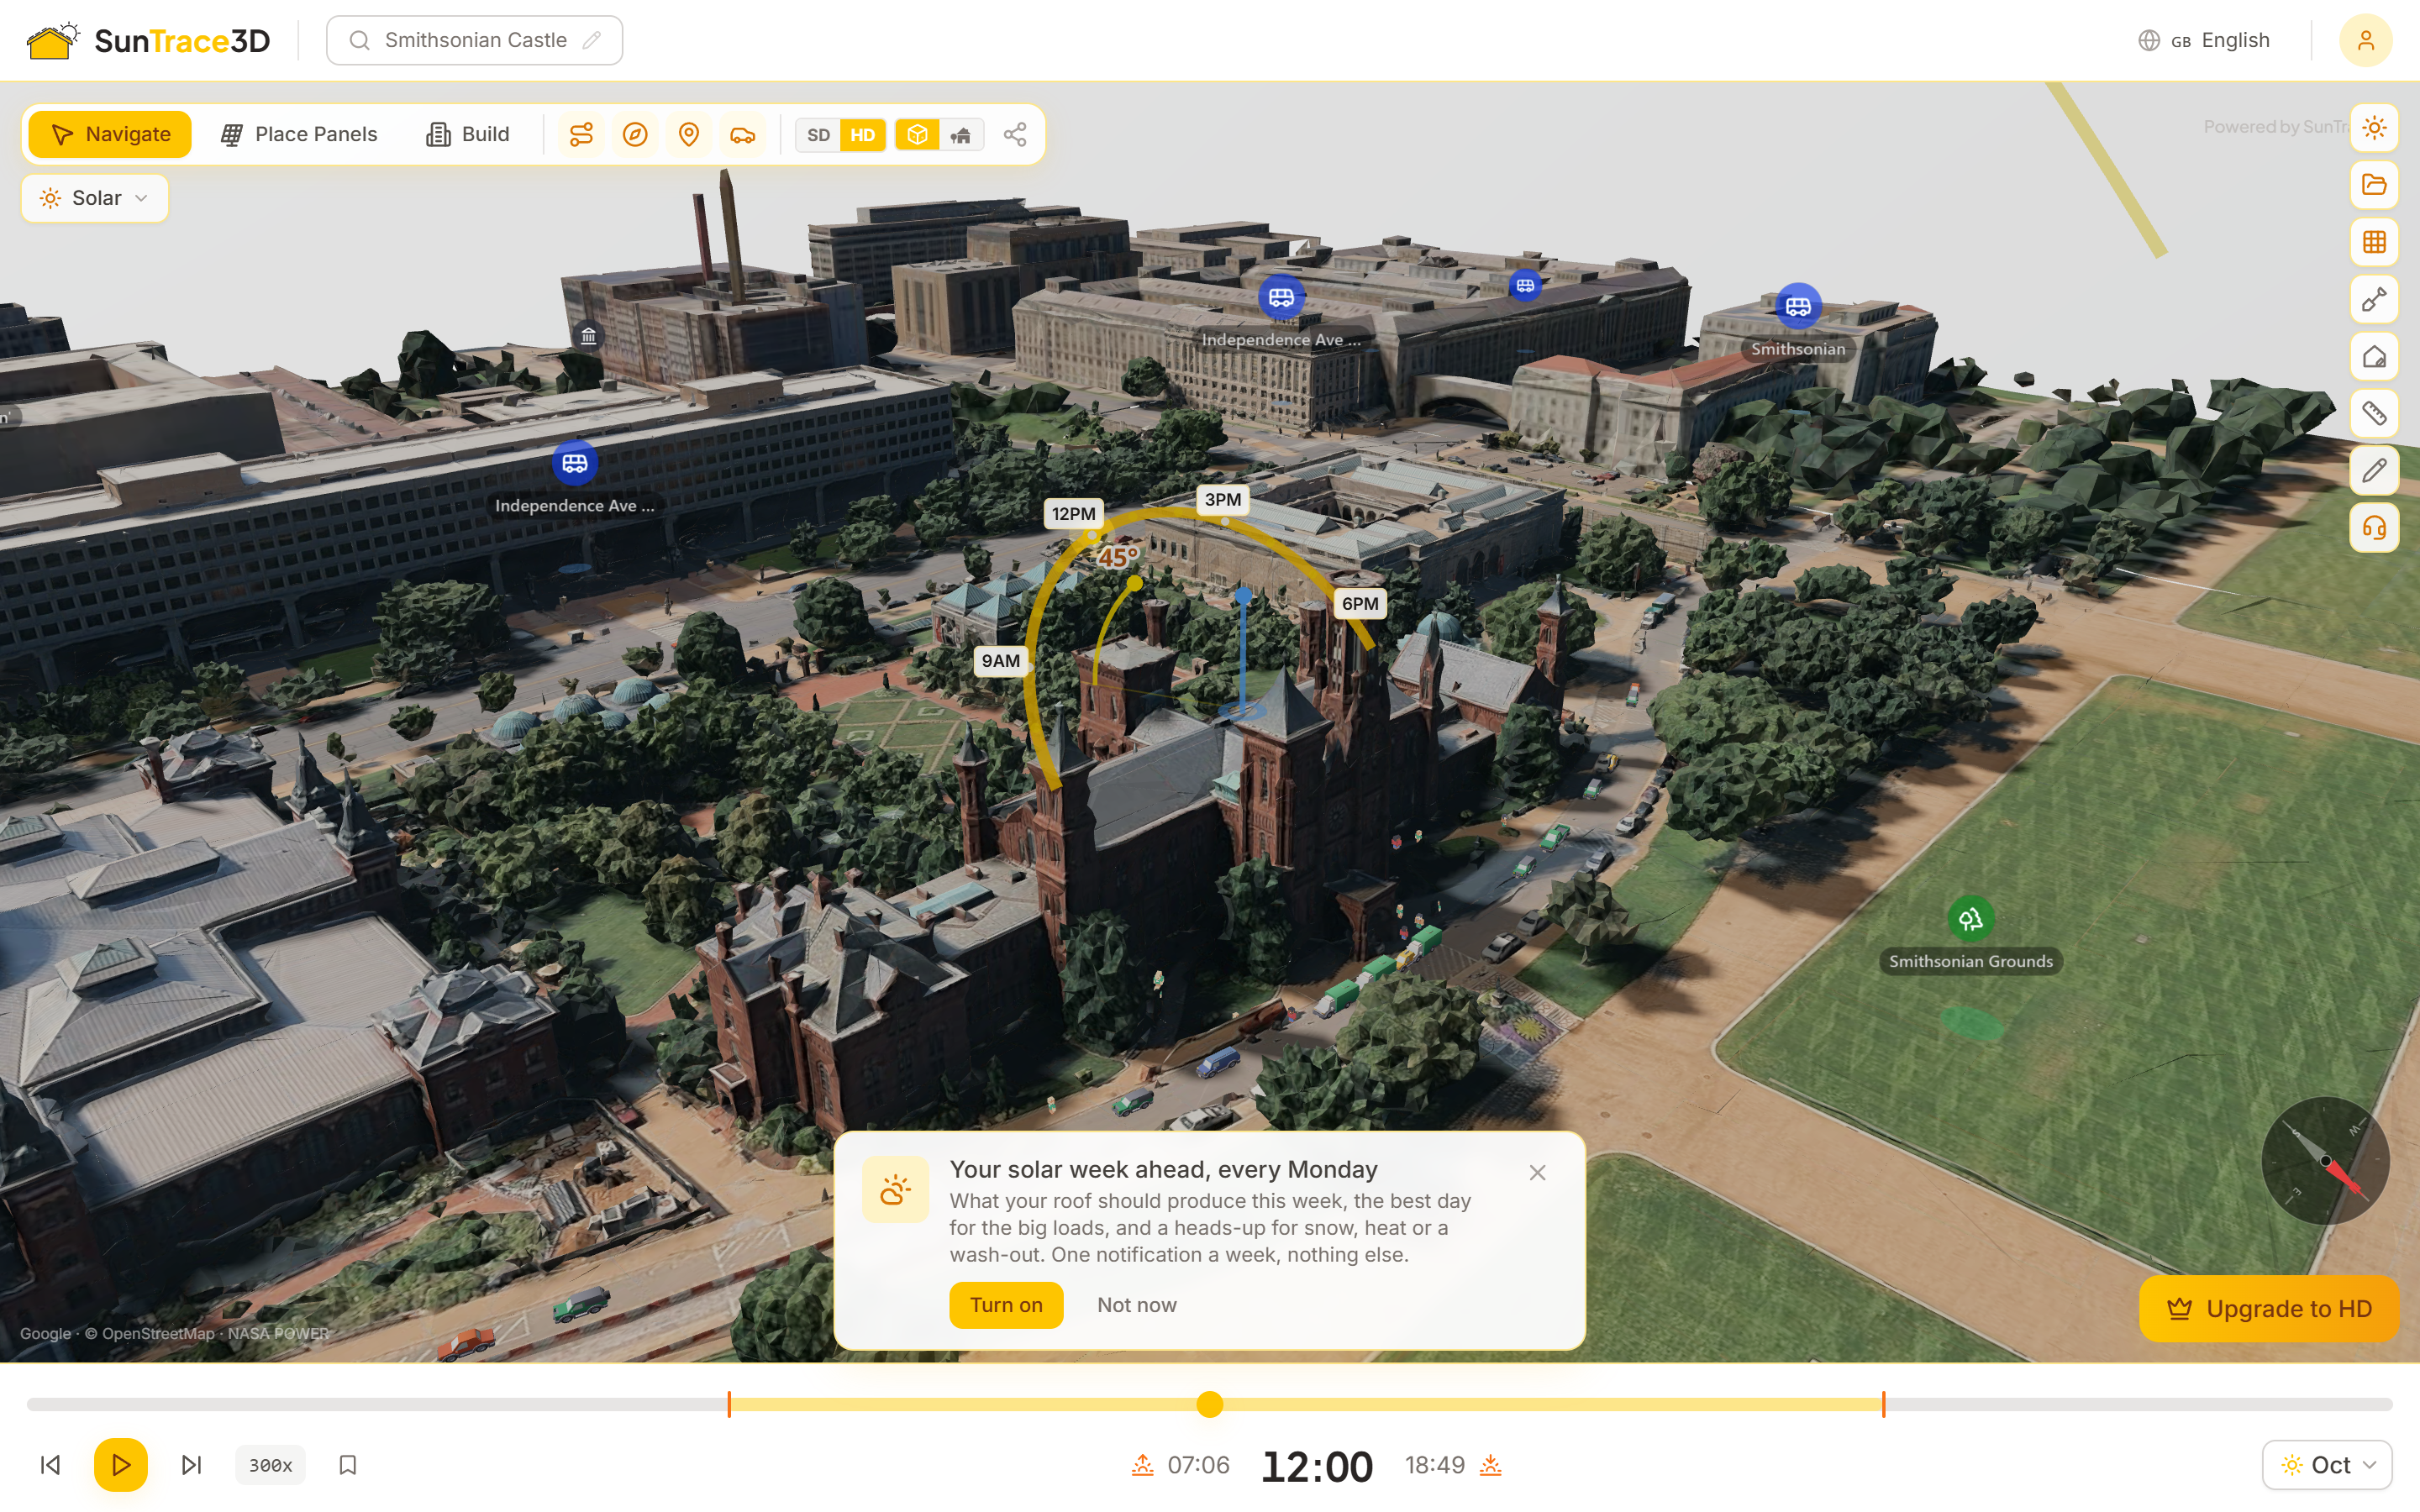Click the 3PM label on sun arc

click(1222, 500)
